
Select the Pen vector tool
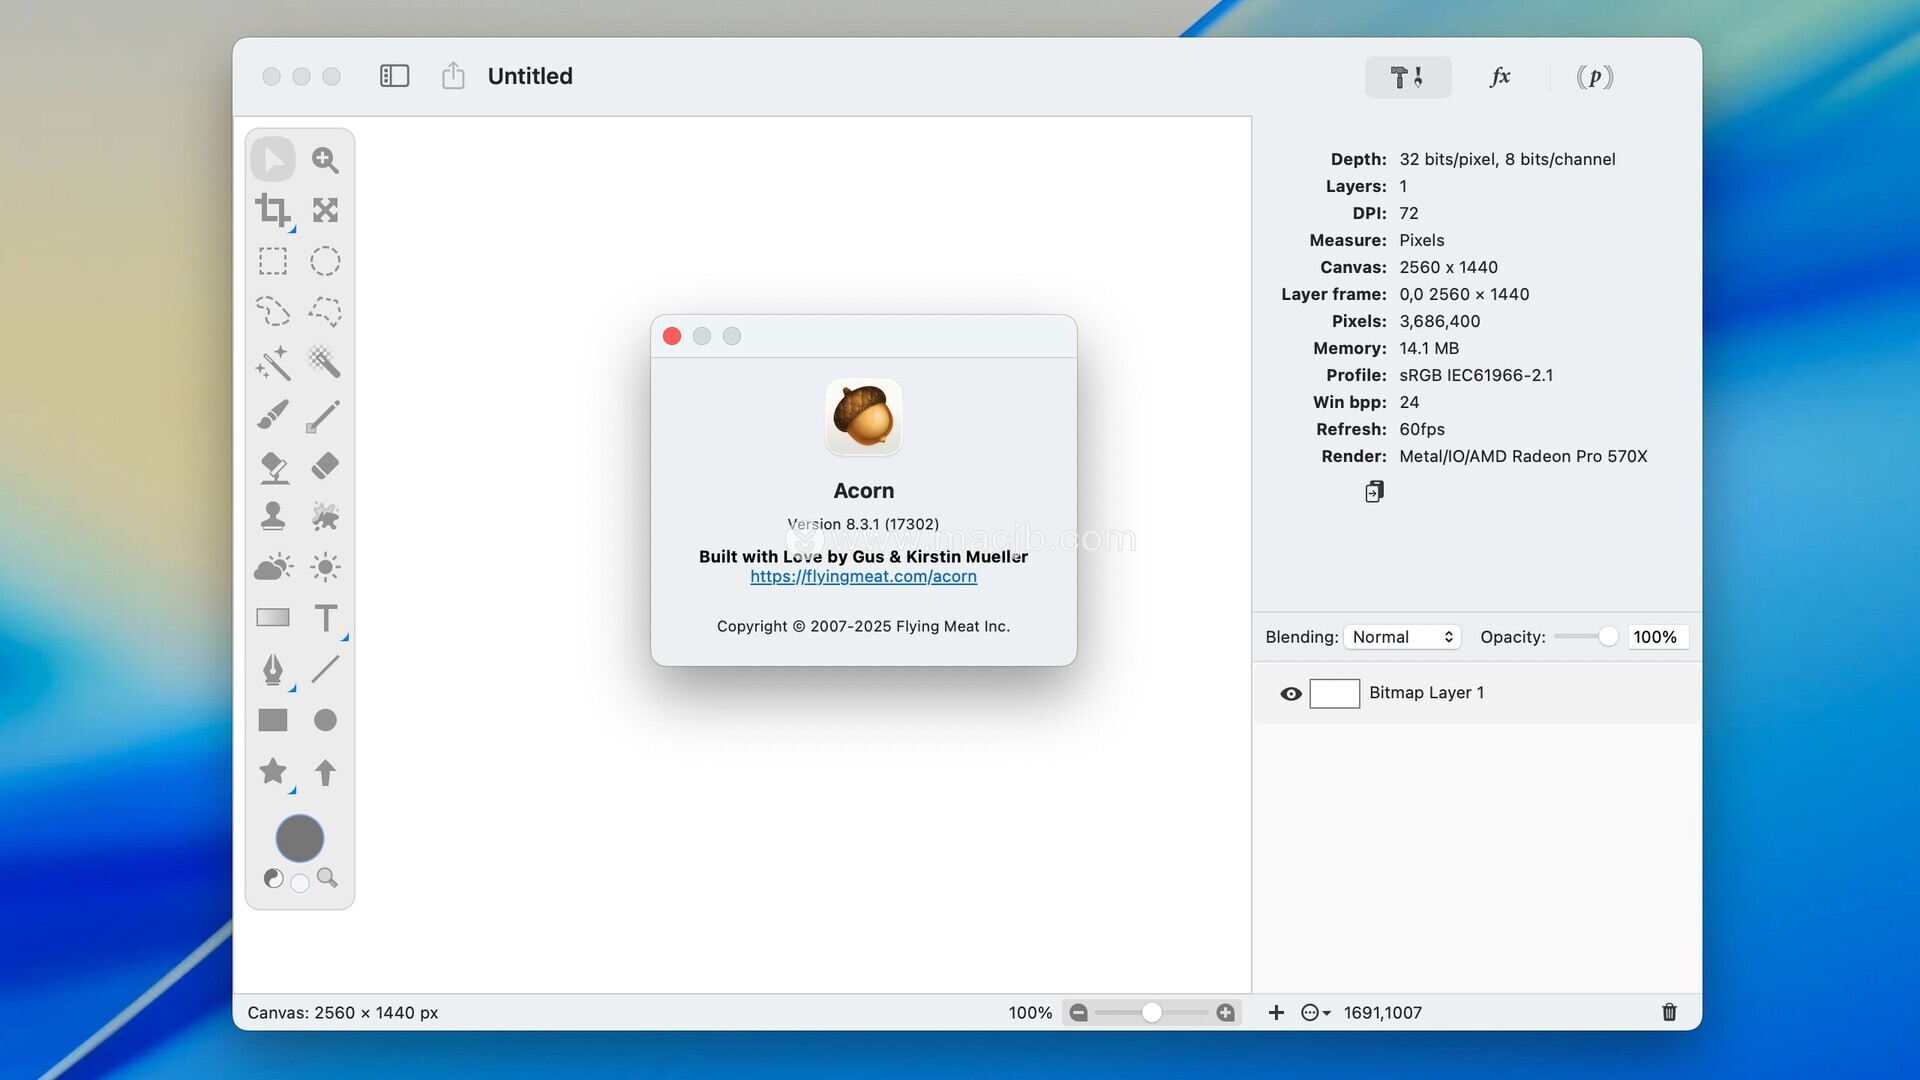272,669
